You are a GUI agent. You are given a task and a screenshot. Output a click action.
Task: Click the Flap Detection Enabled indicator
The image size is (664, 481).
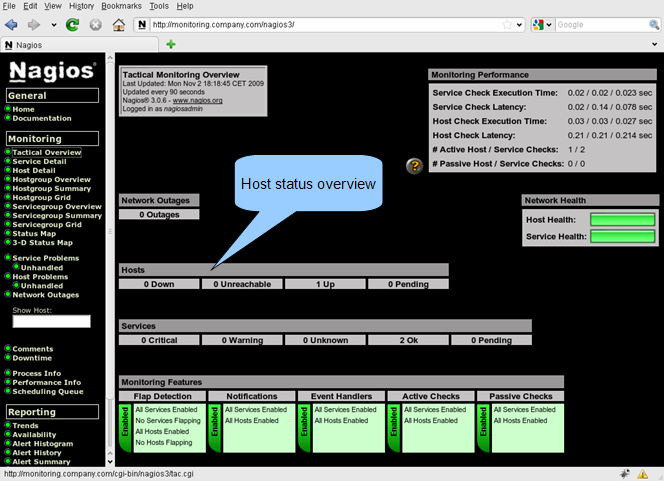click(125, 428)
